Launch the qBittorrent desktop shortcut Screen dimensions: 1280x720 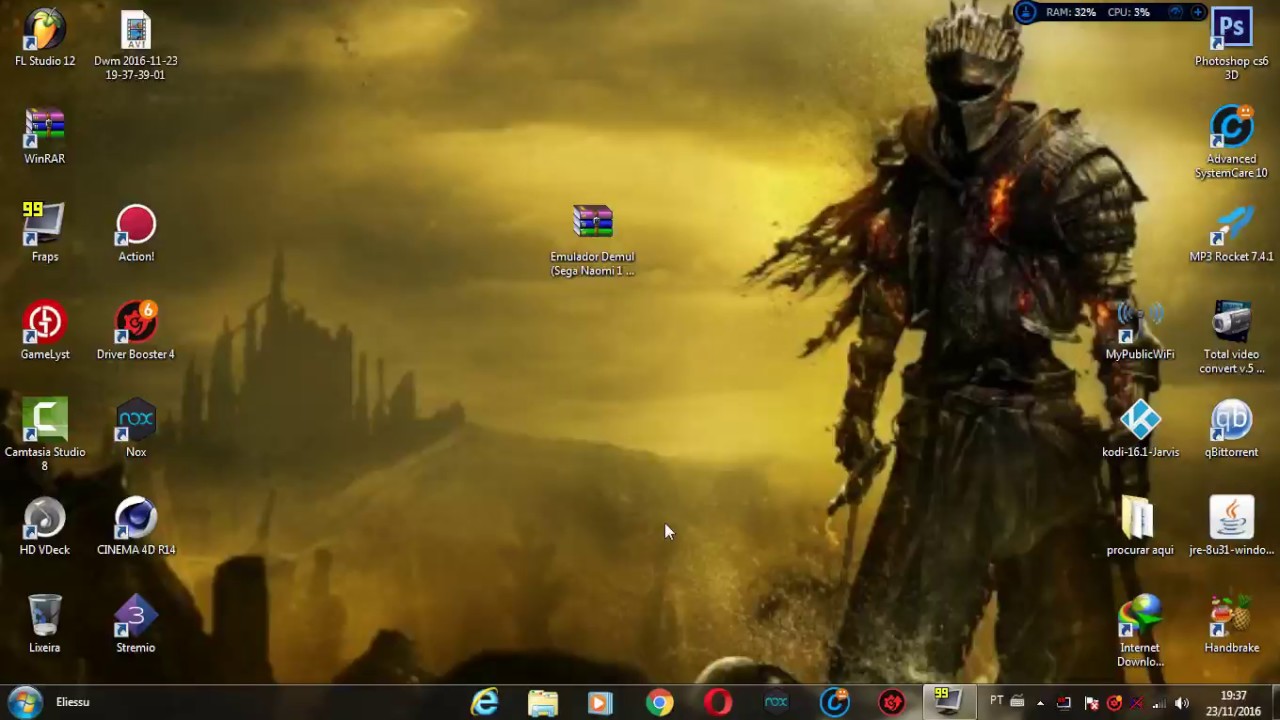1232,429
